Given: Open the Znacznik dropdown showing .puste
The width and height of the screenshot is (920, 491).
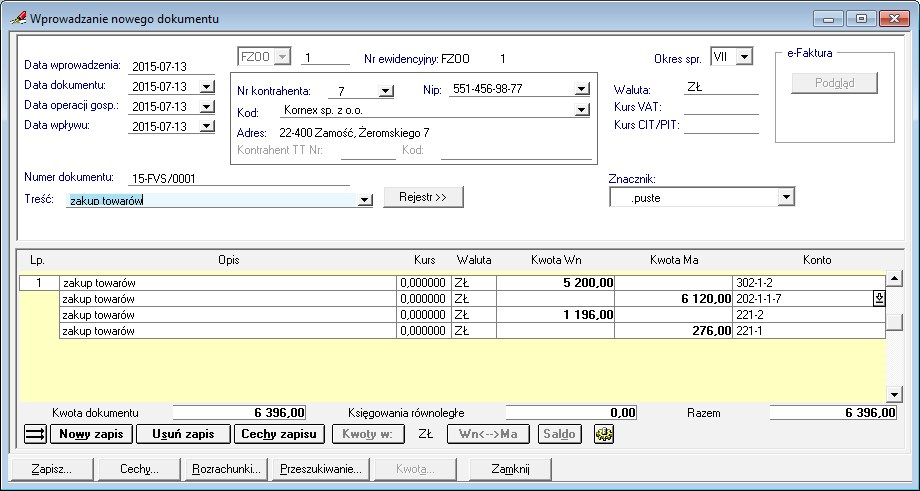Looking at the screenshot, I should 786,198.
